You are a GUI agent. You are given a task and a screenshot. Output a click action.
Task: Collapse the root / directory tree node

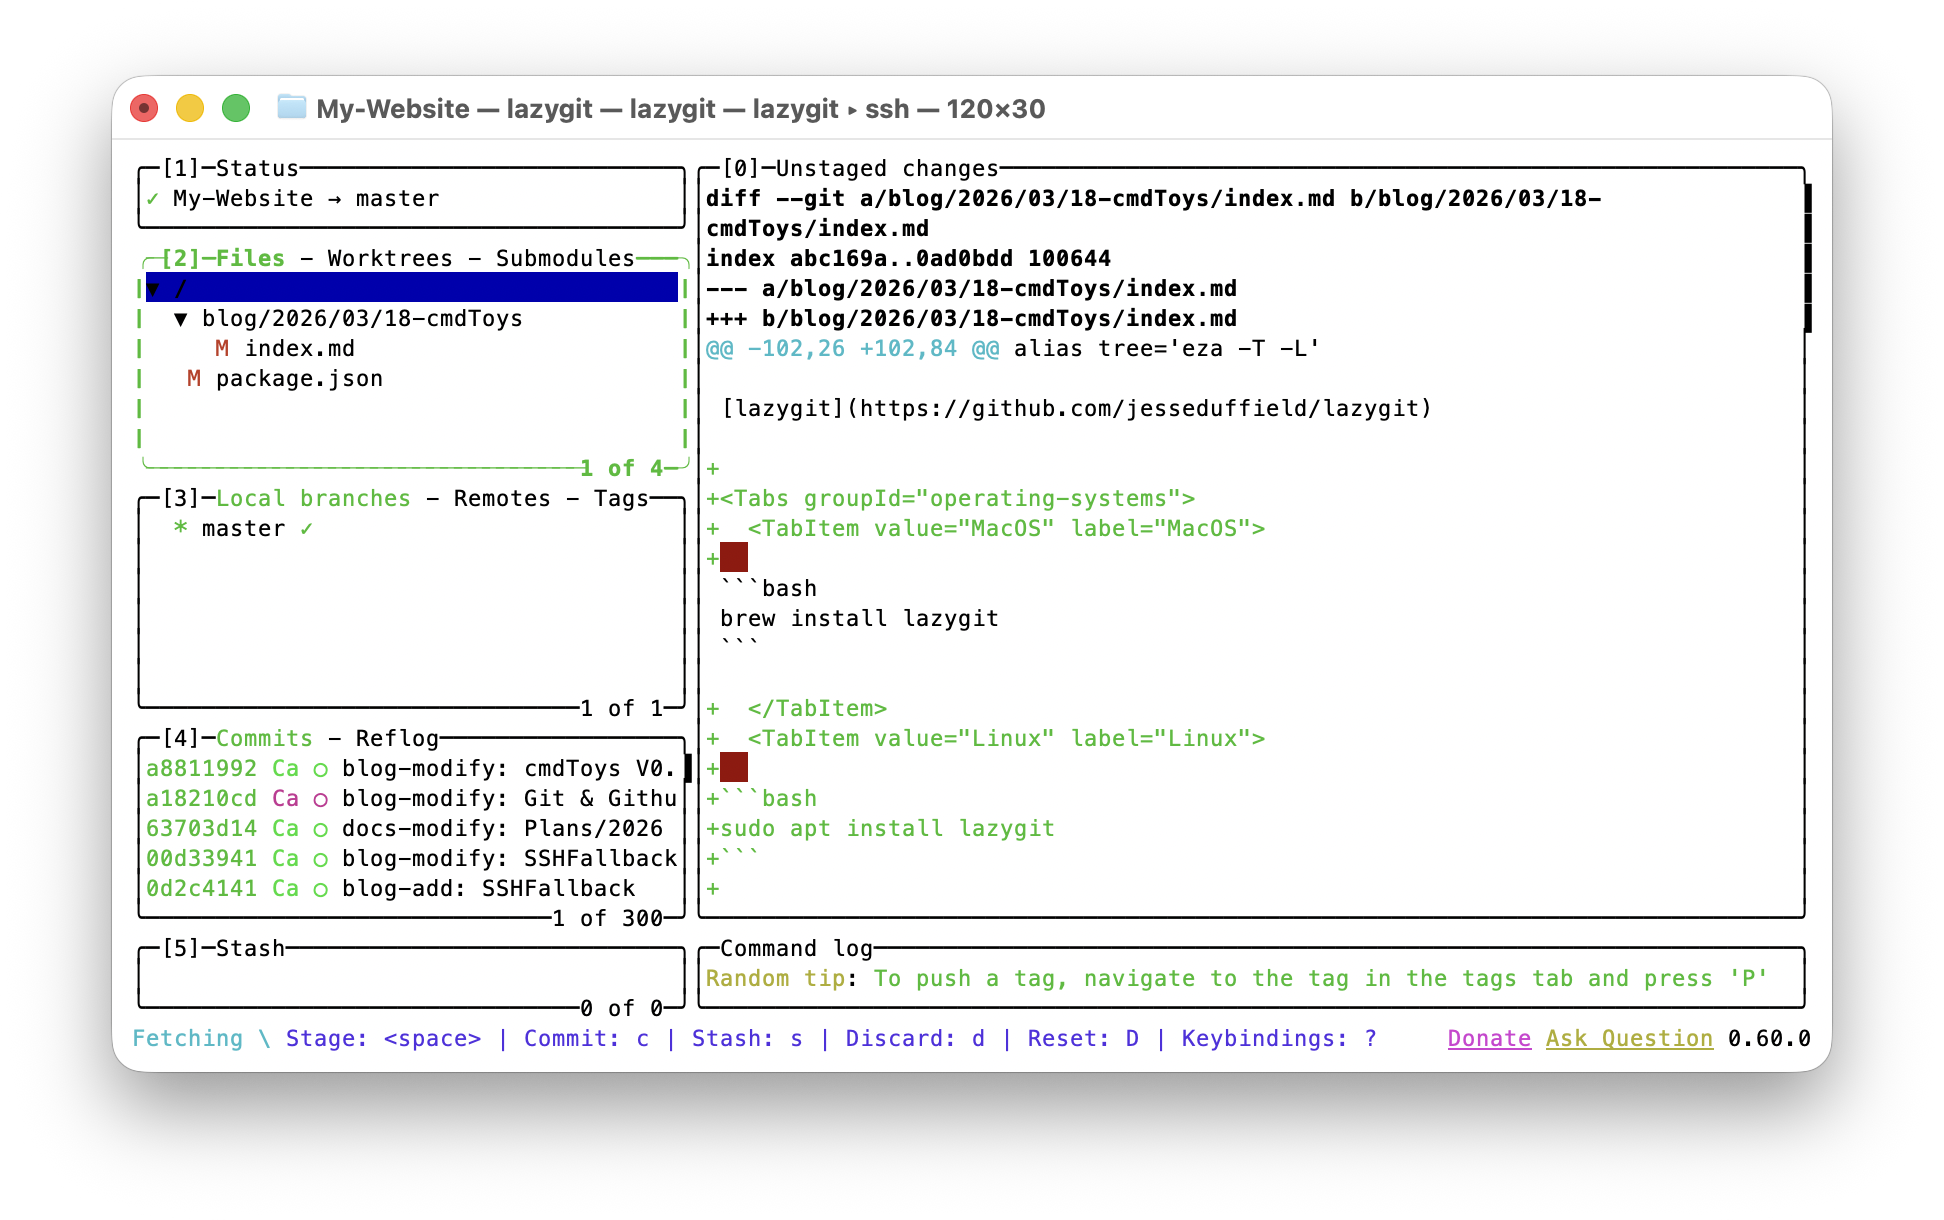tap(153, 288)
